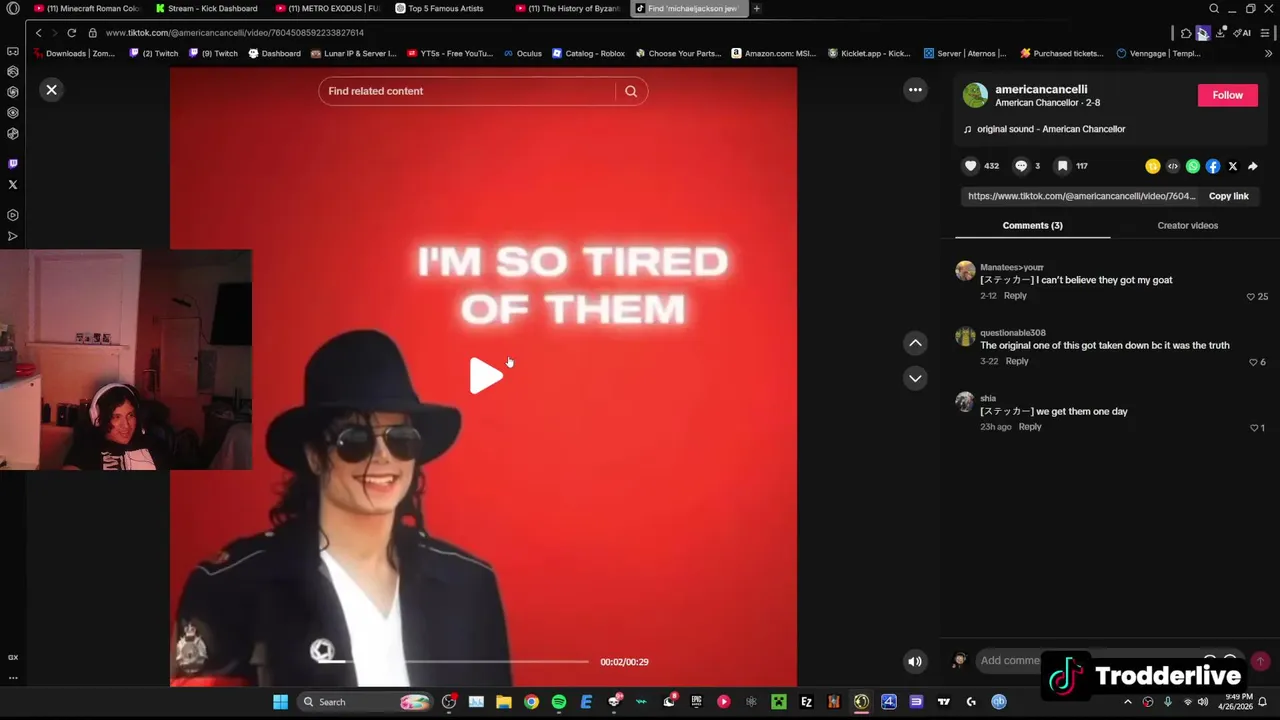
Task: Open a new browser tab
Action: click(x=757, y=8)
